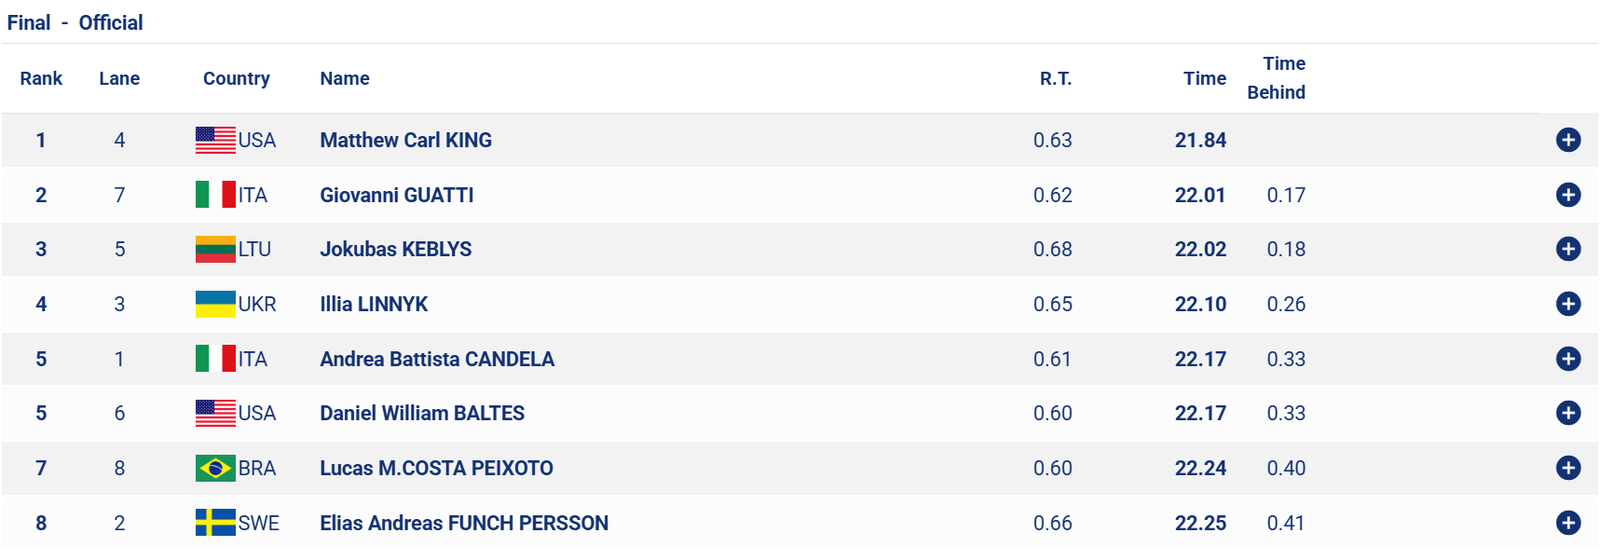The height and width of the screenshot is (560, 1600).
Task: Expand Matthew Carl KING's result details
Action: tap(1568, 140)
